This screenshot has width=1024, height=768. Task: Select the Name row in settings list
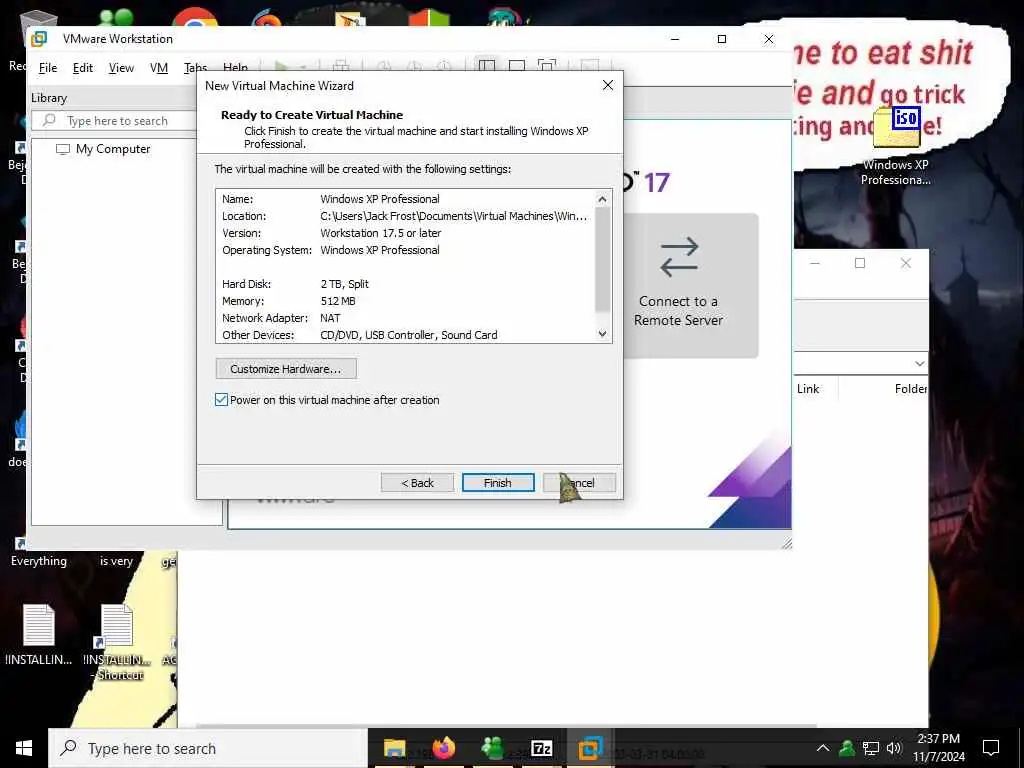click(405, 199)
